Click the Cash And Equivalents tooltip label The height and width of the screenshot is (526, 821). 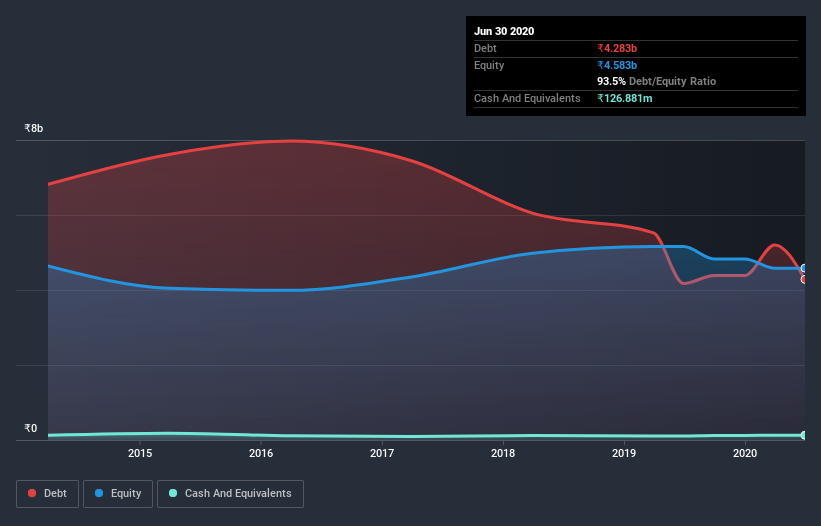(527, 98)
